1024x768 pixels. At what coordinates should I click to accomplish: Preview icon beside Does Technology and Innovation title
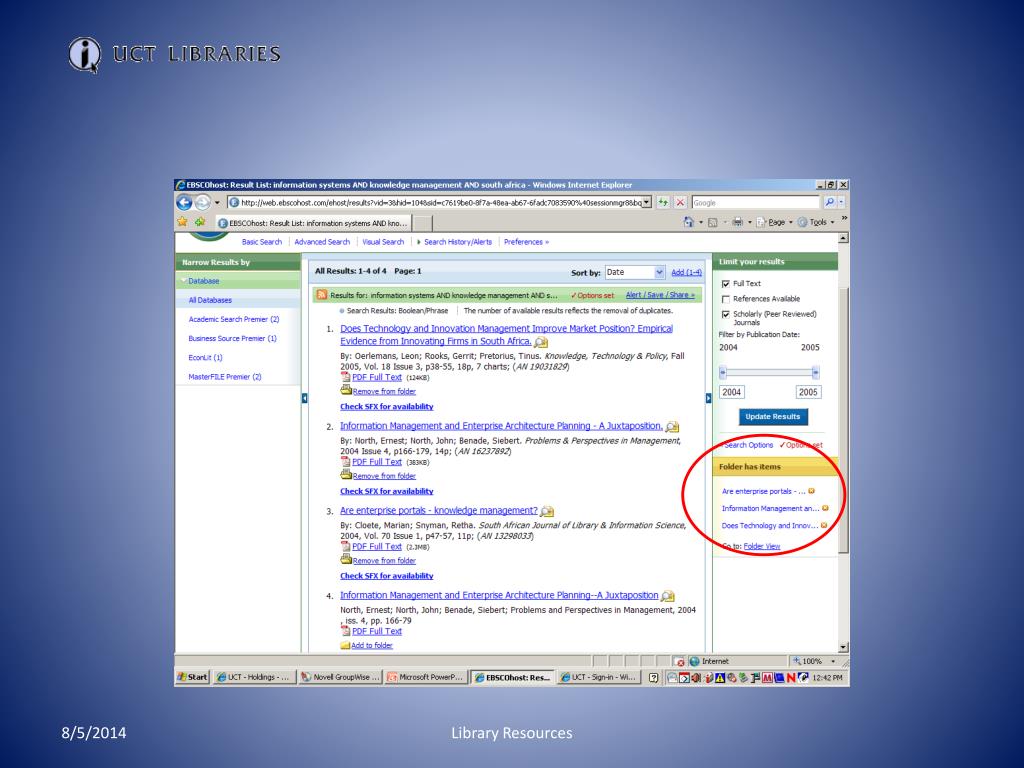tap(541, 342)
